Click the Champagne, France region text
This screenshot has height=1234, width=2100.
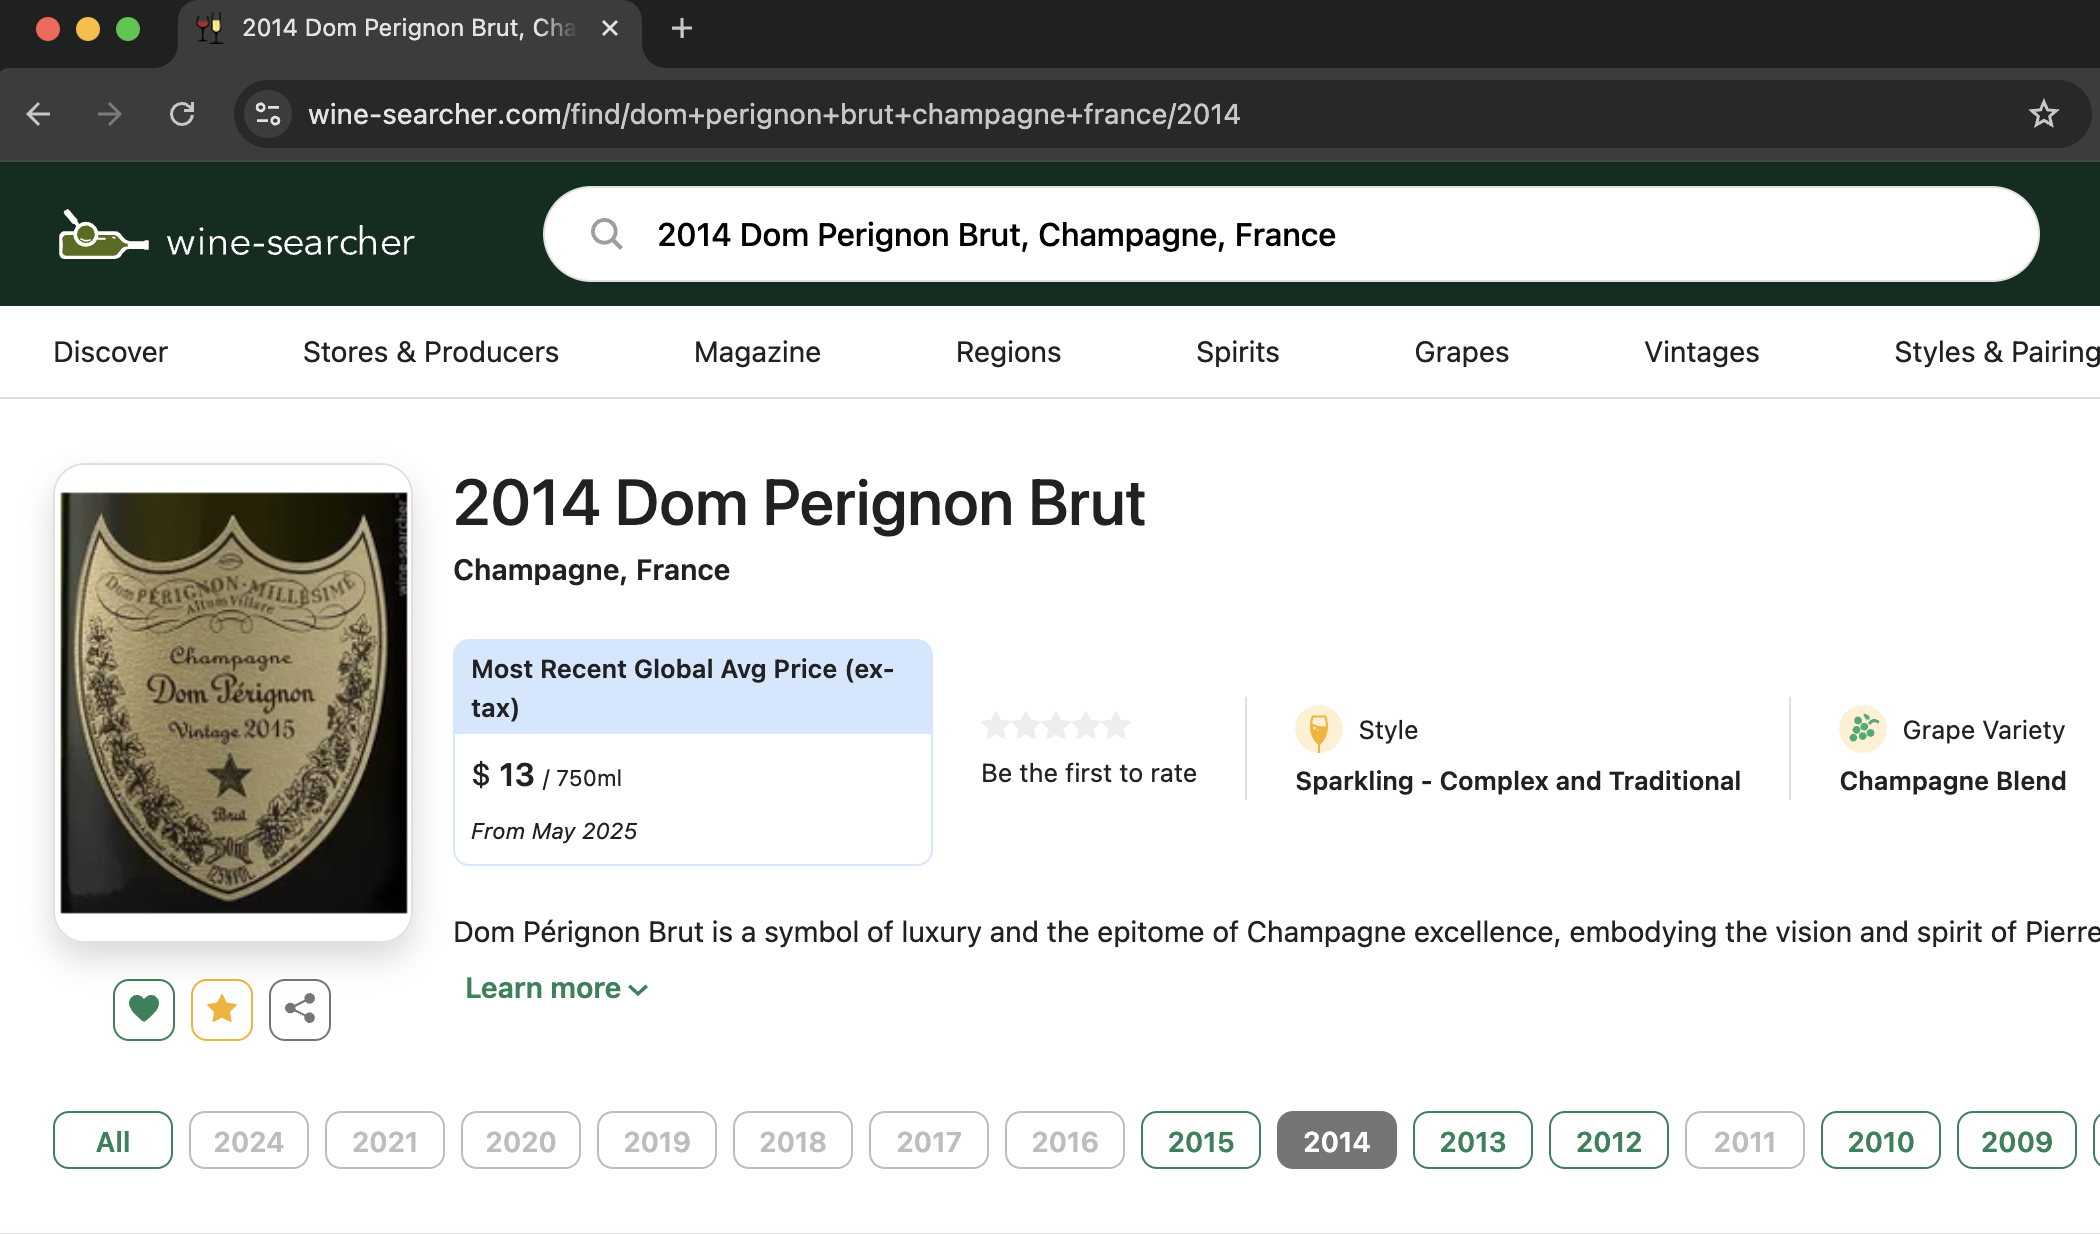click(x=591, y=570)
